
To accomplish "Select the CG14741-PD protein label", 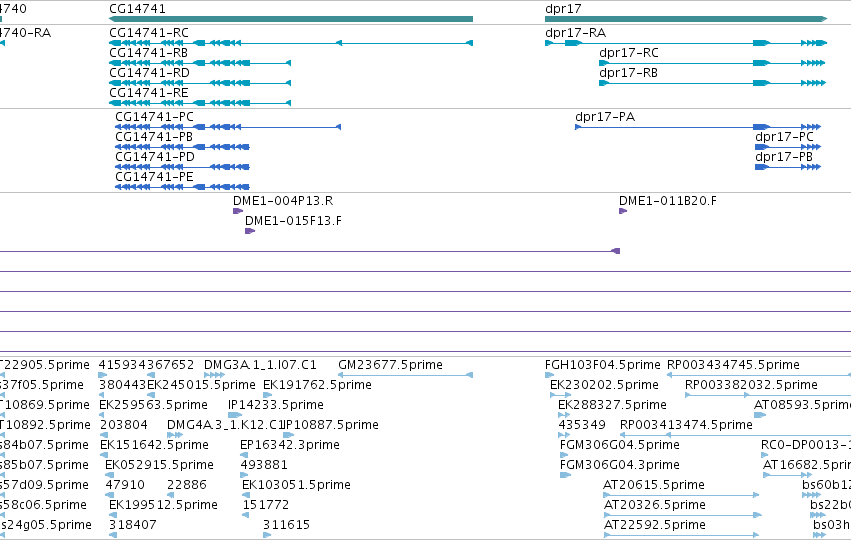I will [x=155, y=157].
